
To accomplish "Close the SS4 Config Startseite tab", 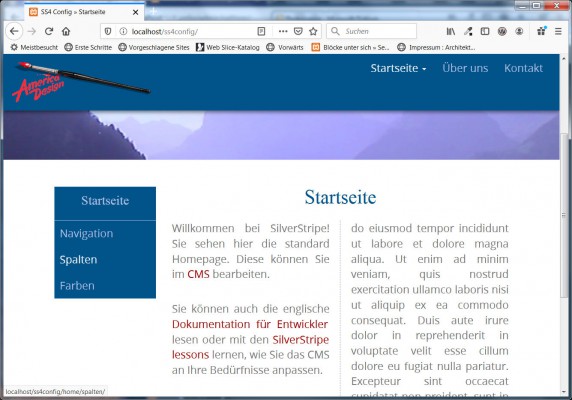I will tap(135, 12).
